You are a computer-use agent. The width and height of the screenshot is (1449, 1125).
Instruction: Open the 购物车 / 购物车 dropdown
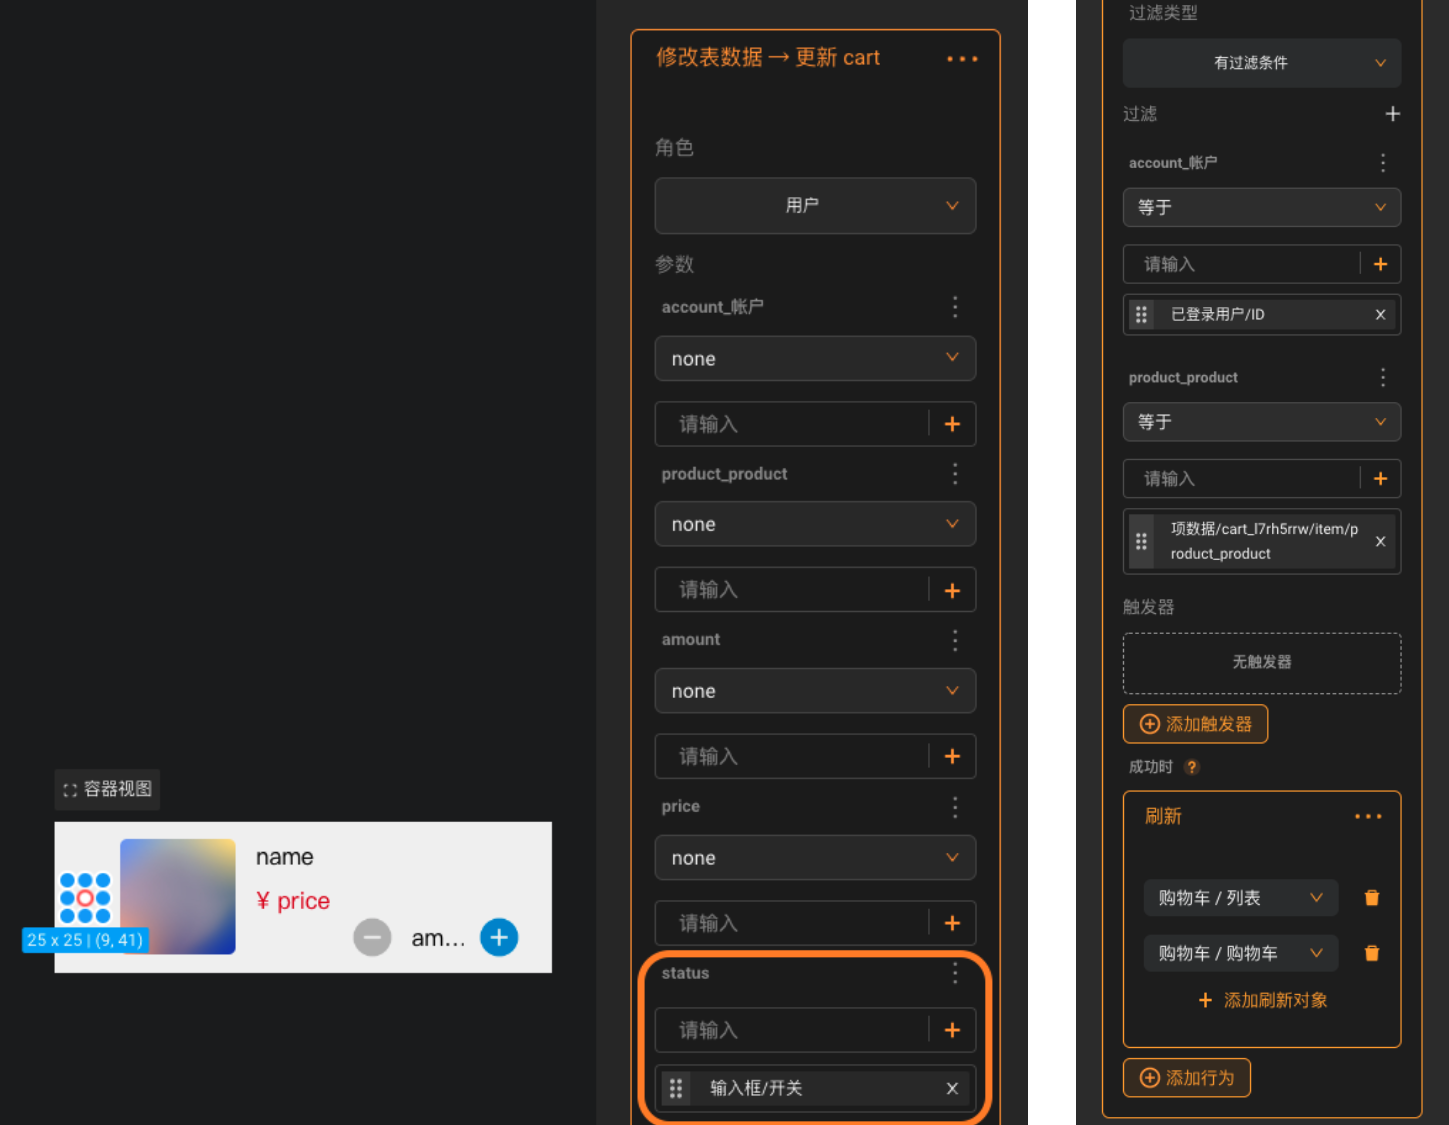tap(1241, 953)
